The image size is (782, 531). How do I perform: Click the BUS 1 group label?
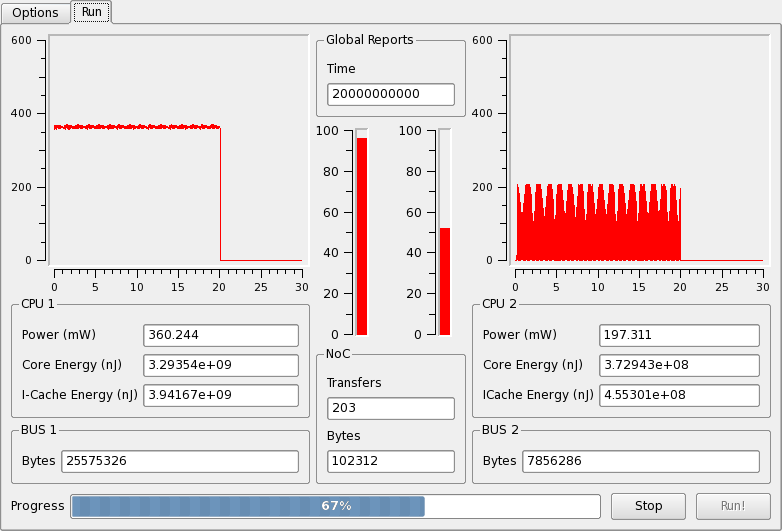pyautogui.click(x=38, y=430)
